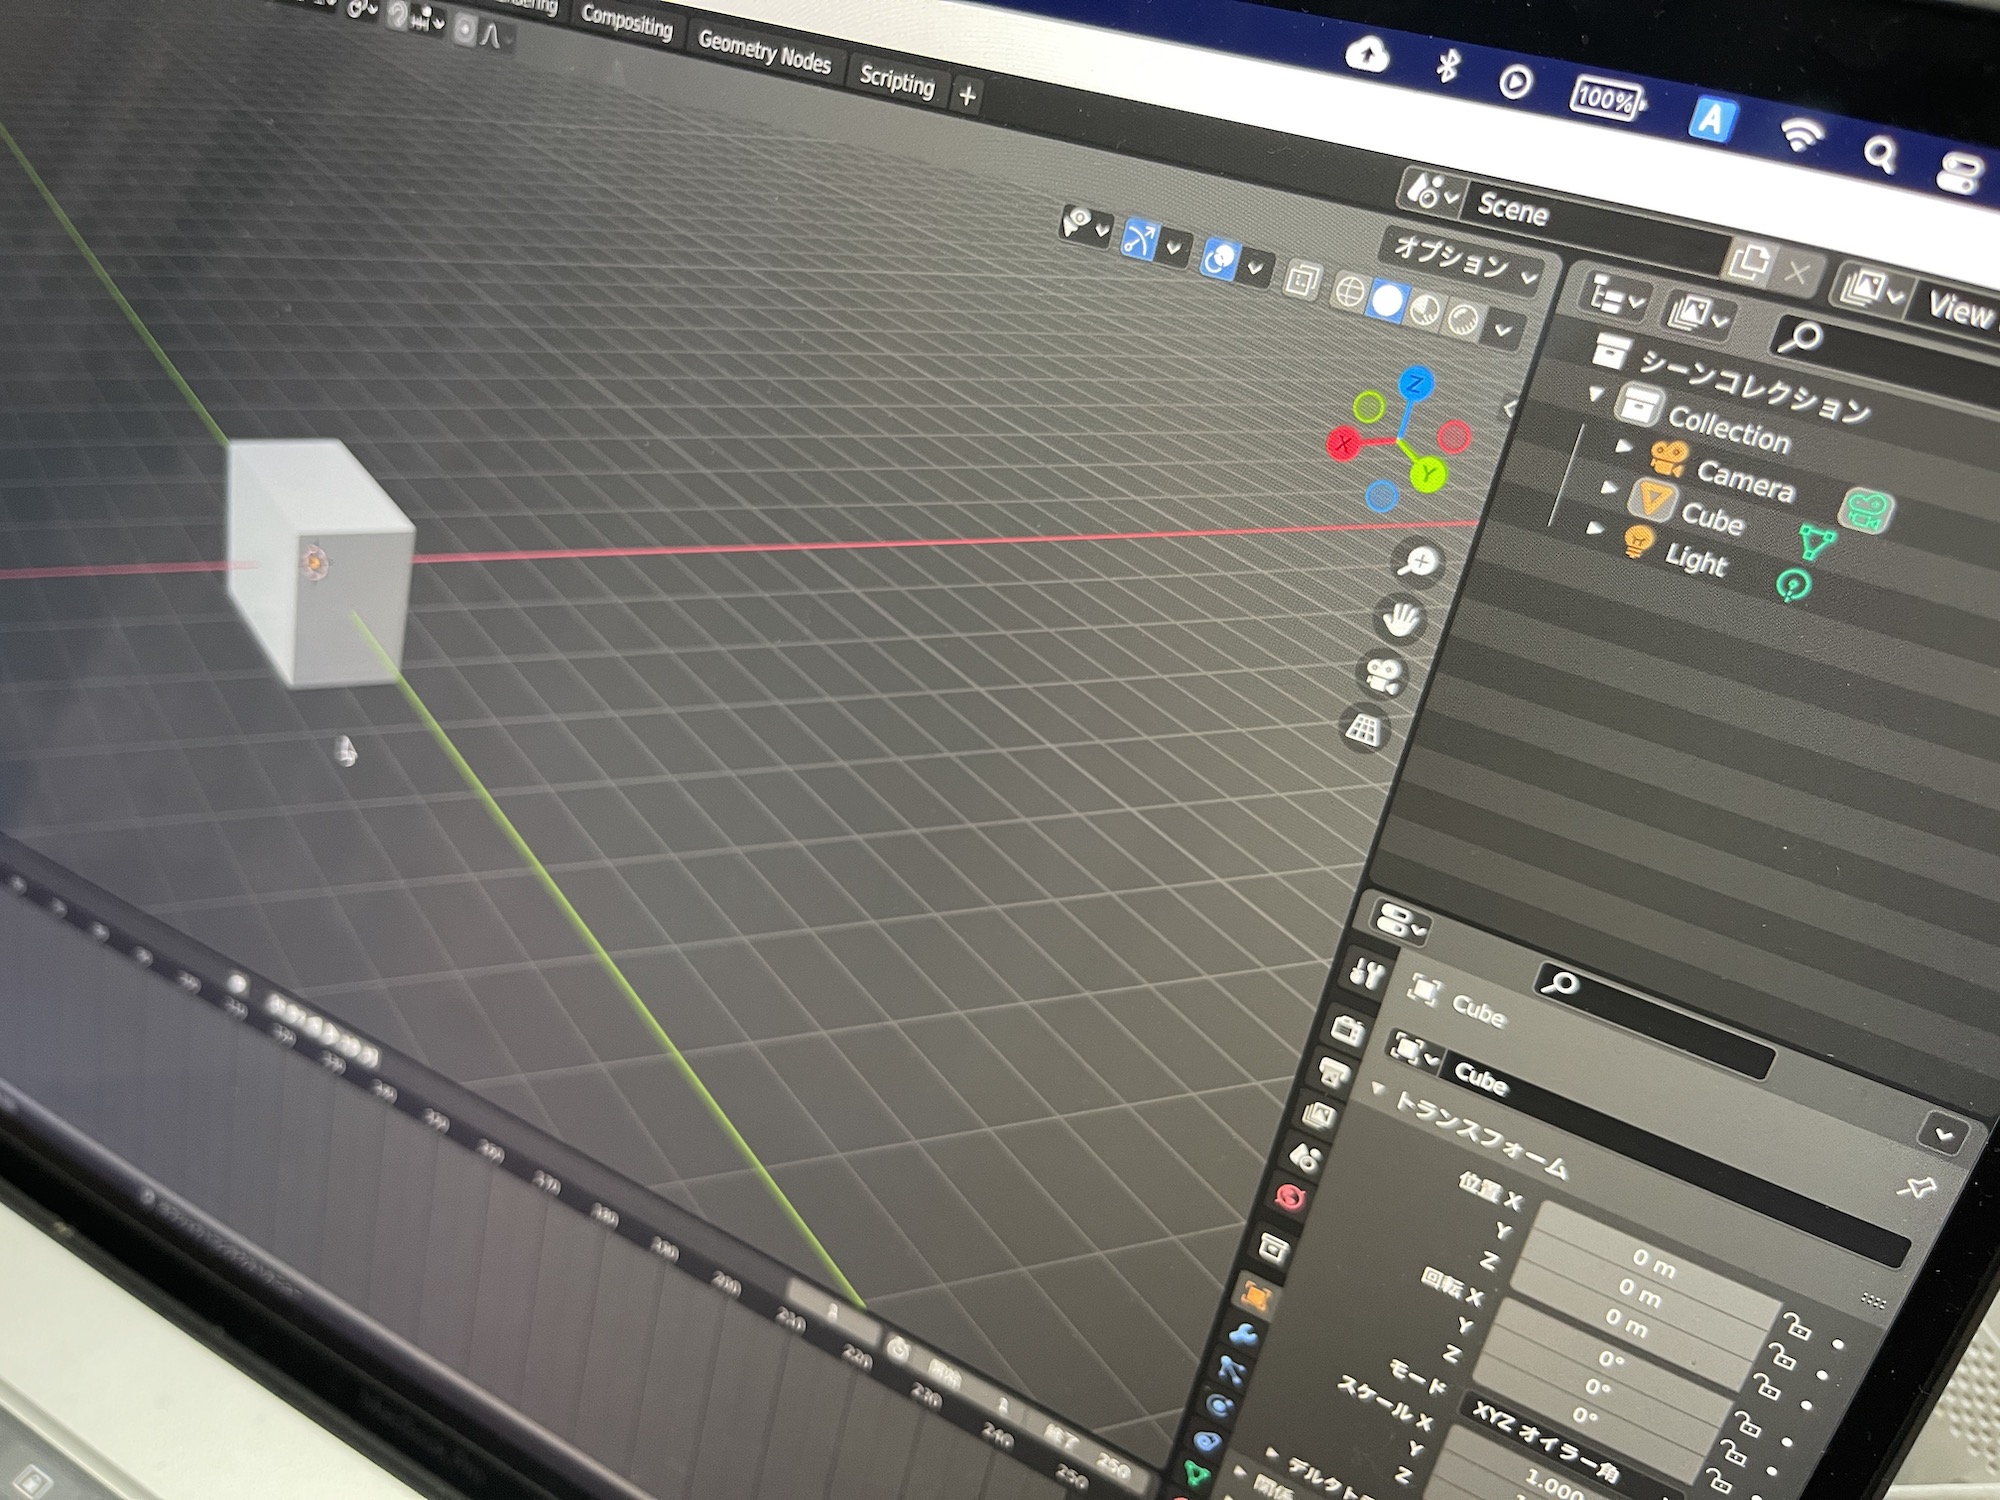This screenshot has width=2000, height=1500.
Task: Select wireframe viewport shading mode
Action: pyautogui.click(x=1350, y=291)
